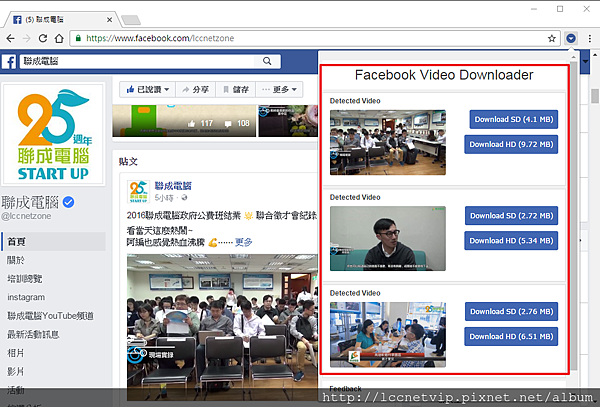Click the post author avatar thumbnail
The width and height of the screenshot is (600, 407).
pyautogui.click(x=138, y=191)
